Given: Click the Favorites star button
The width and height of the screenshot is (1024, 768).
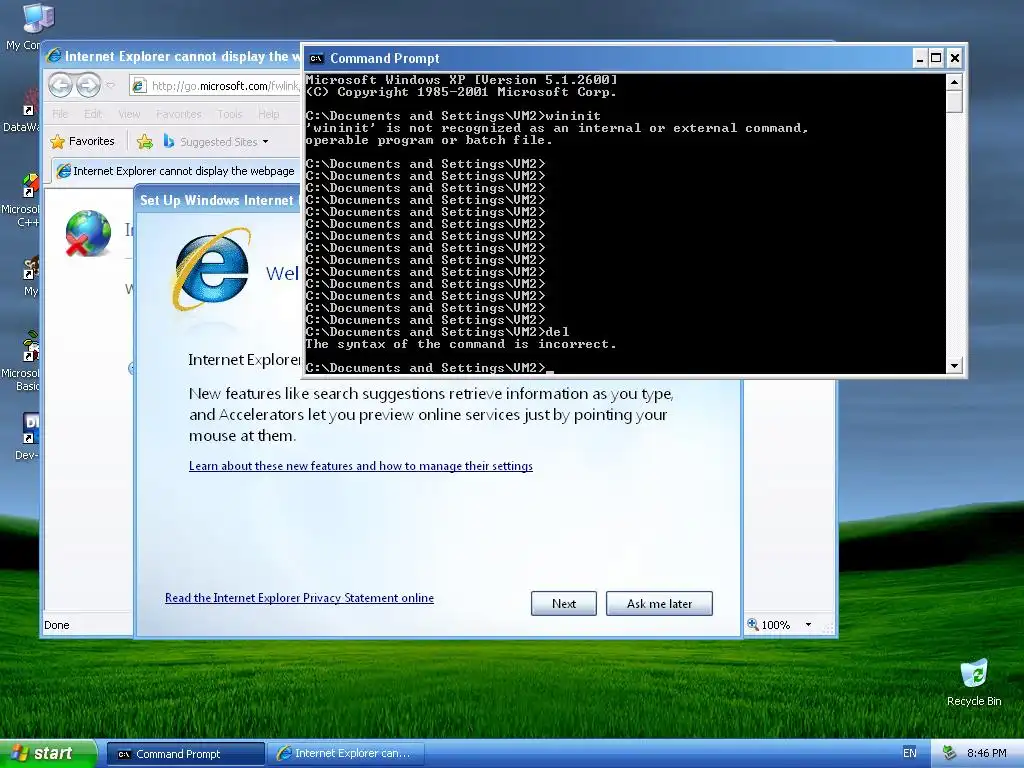Looking at the screenshot, I should (82, 141).
